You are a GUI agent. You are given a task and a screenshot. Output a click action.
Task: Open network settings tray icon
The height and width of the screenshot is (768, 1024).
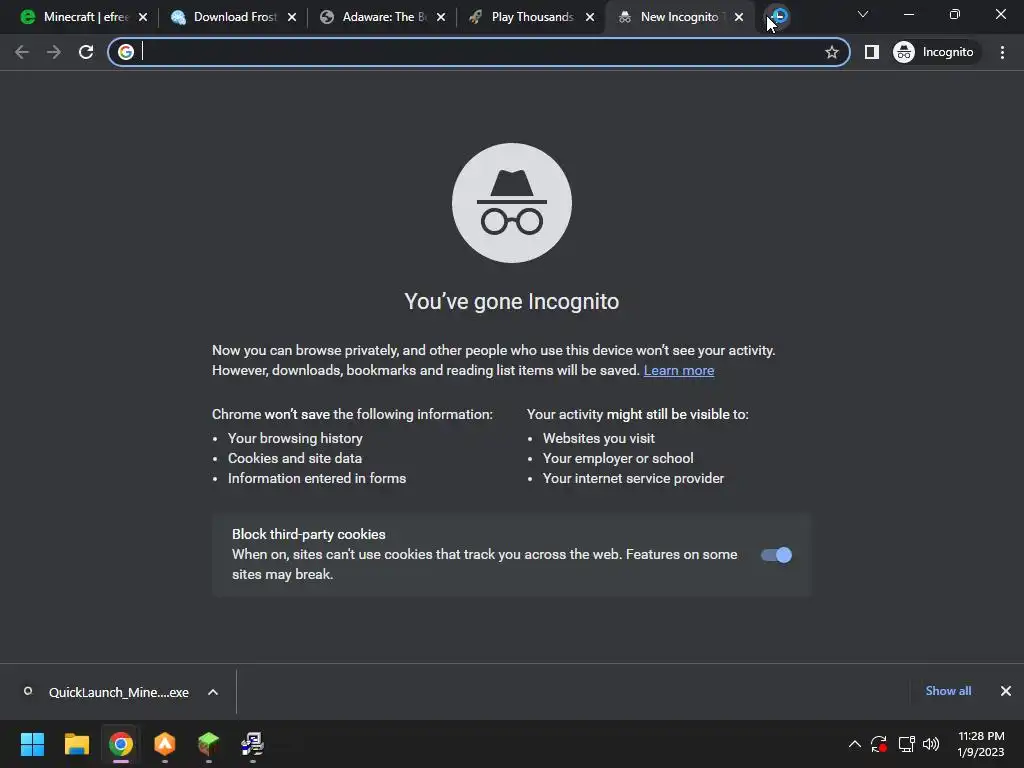(x=906, y=744)
